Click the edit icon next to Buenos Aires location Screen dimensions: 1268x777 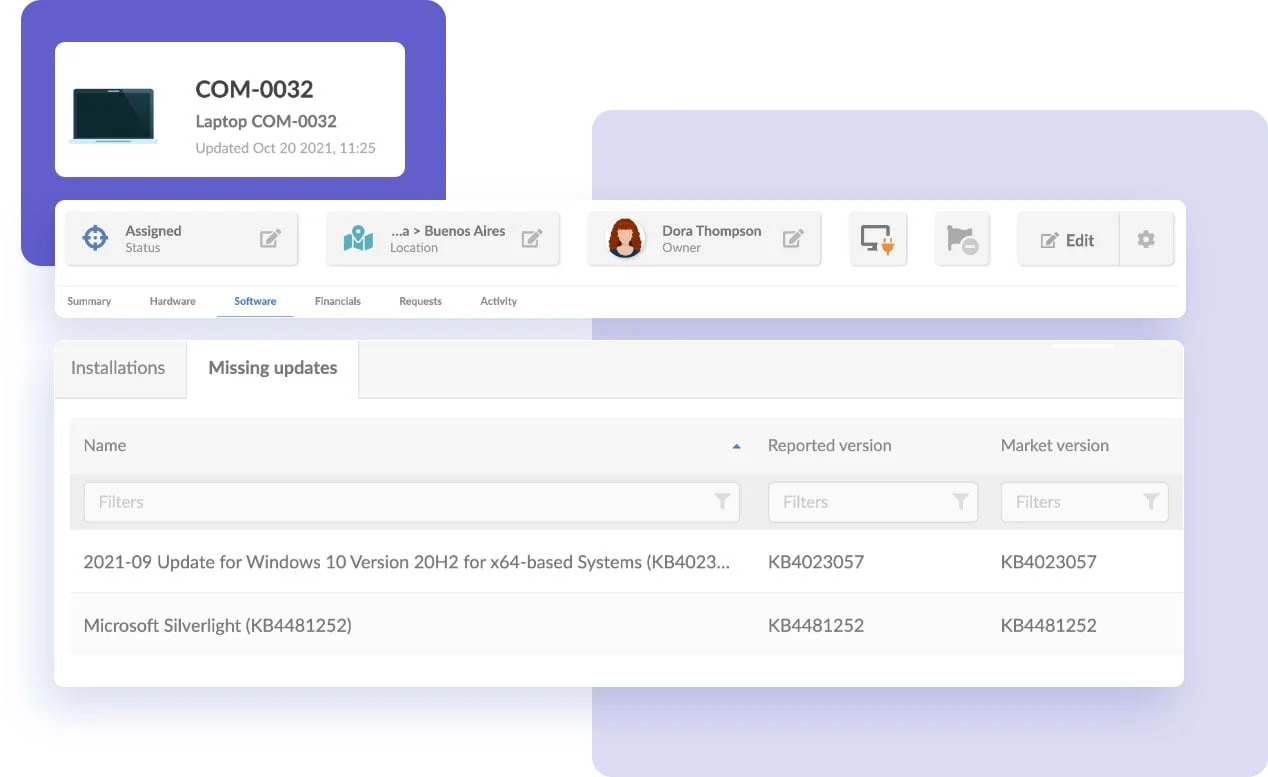tap(532, 239)
